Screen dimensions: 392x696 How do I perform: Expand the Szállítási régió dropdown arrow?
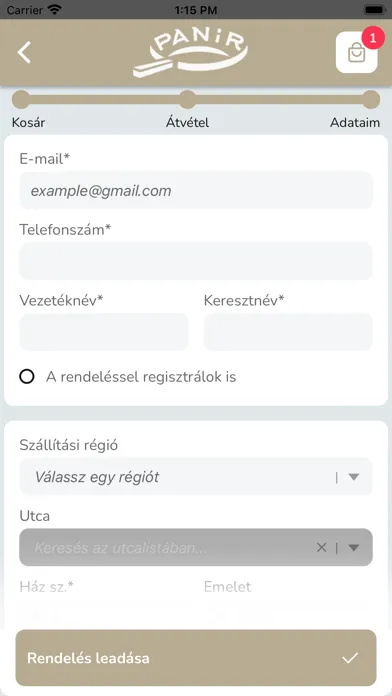pos(353,477)
